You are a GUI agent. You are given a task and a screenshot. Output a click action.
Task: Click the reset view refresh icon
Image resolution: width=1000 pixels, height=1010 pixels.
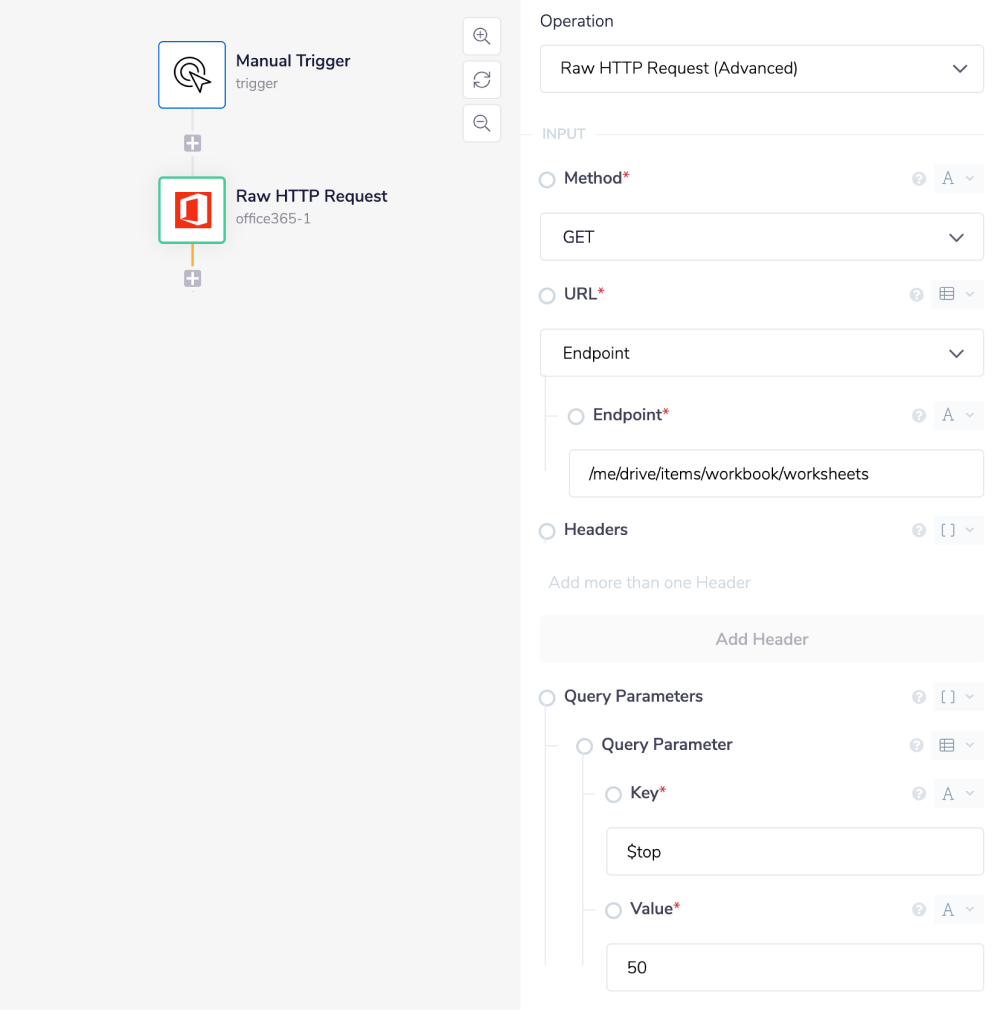coord(482,80)
